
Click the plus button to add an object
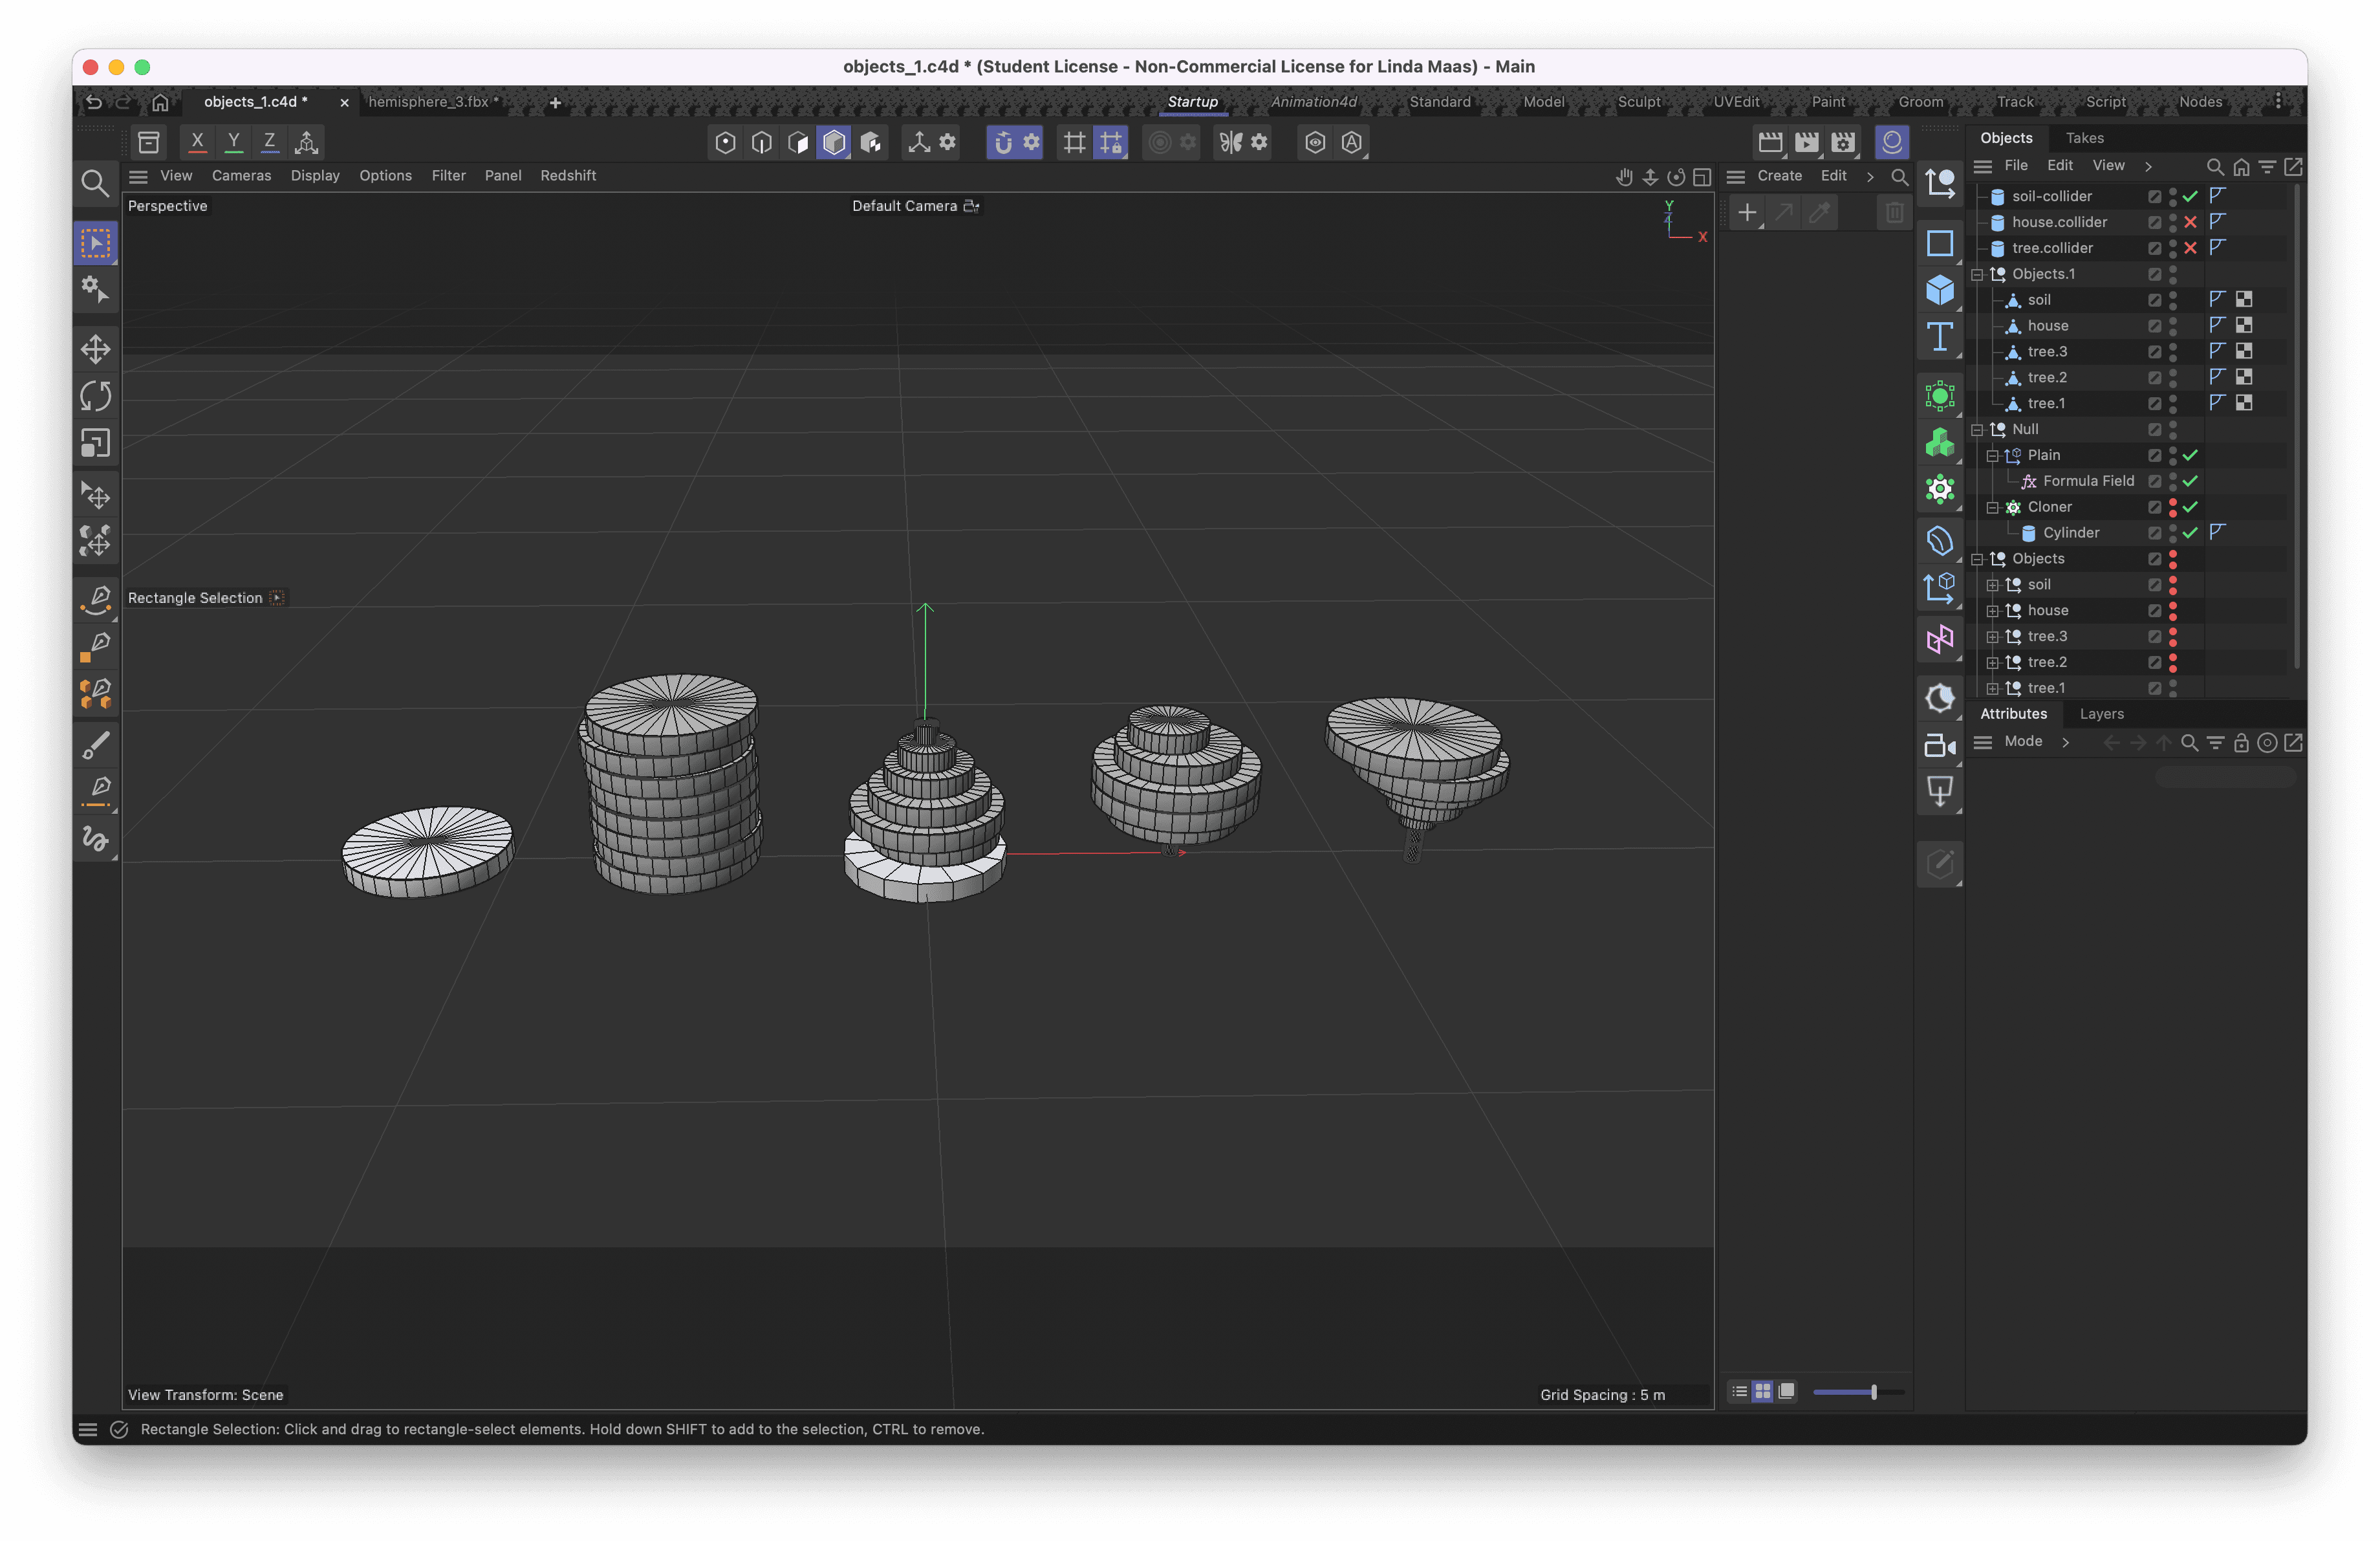(1746, 211)
